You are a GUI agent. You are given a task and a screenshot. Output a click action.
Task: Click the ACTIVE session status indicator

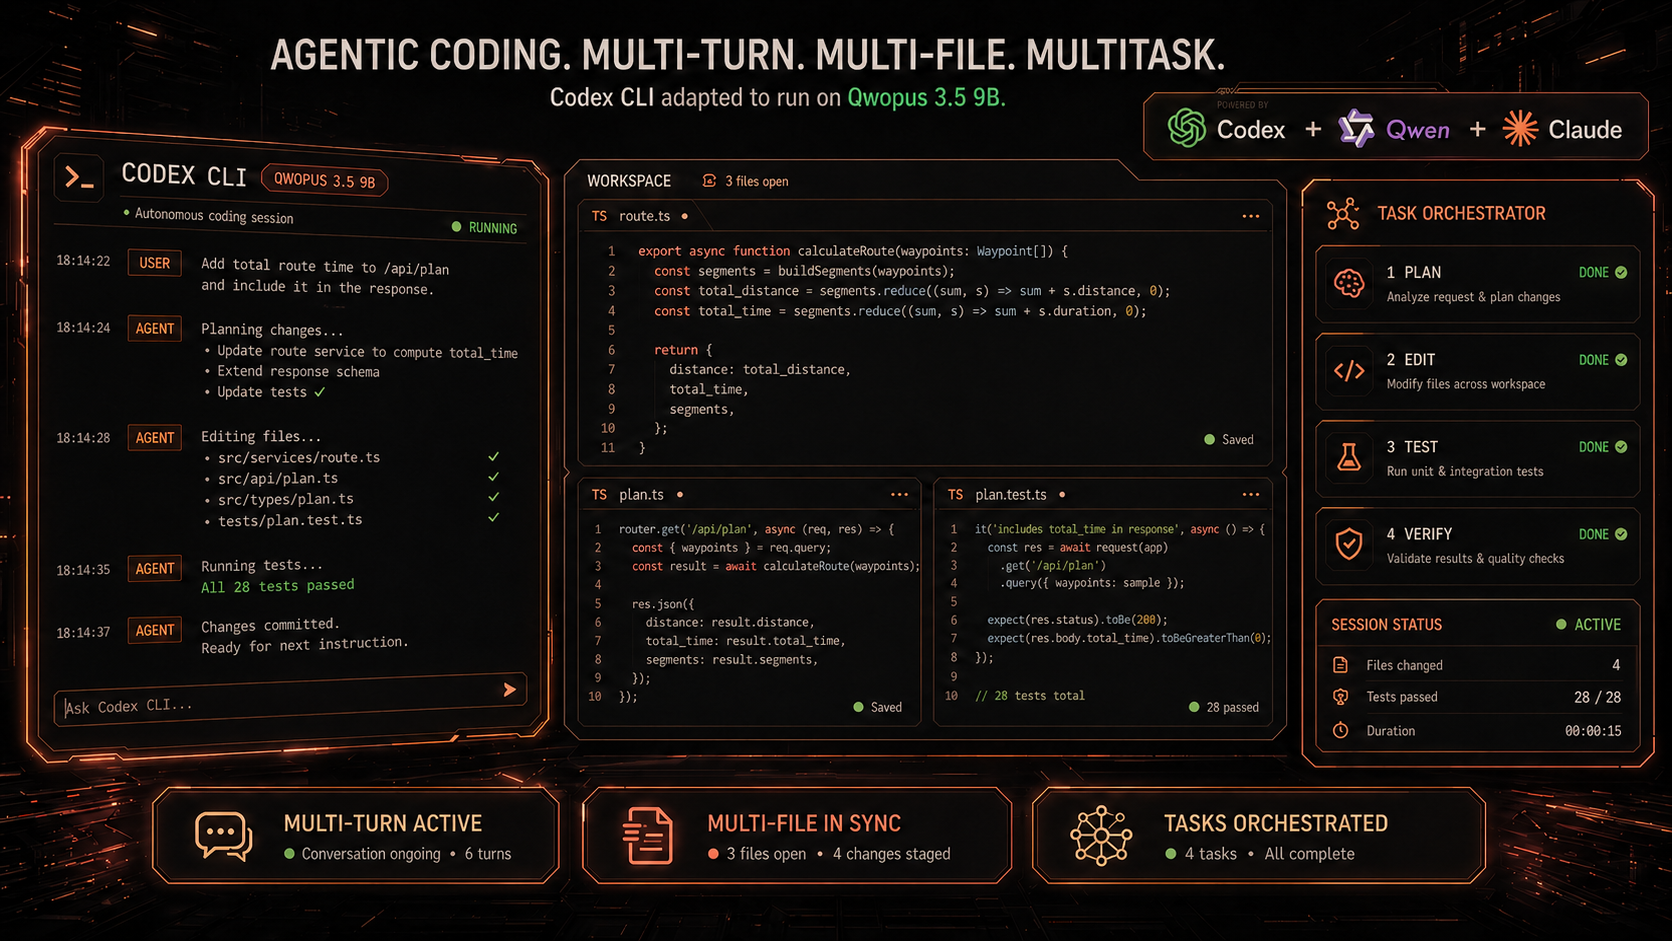click(1588, 624)
